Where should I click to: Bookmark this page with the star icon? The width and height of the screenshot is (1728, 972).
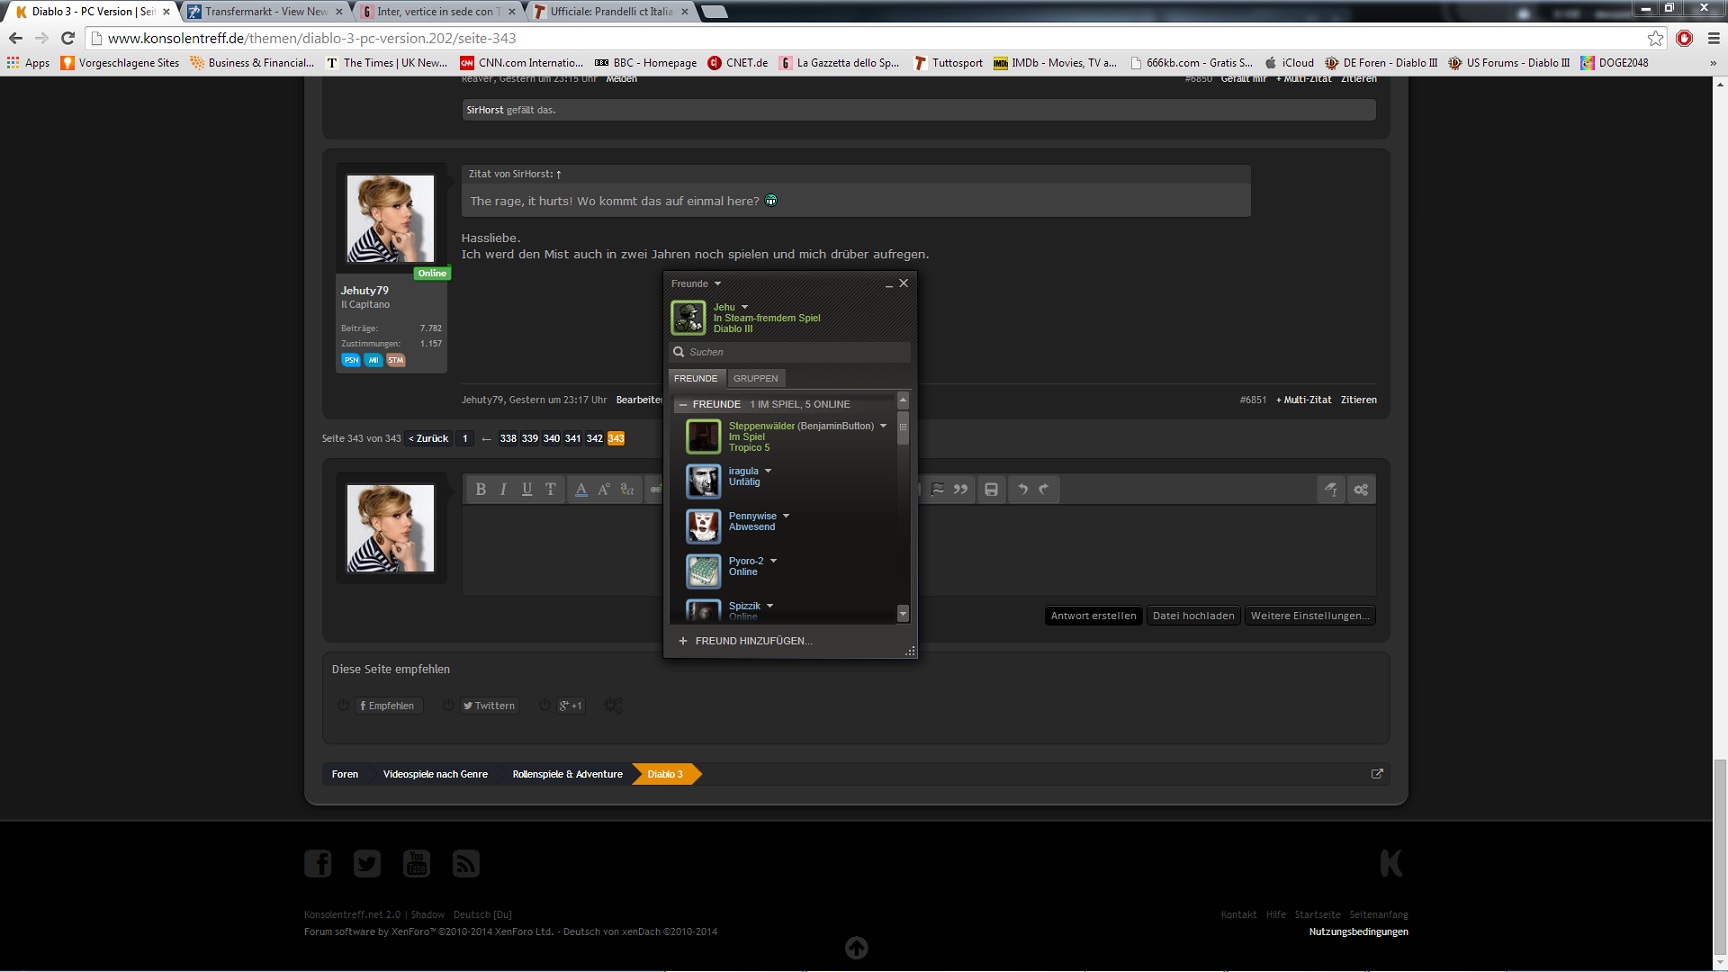[x=1656, y=38]
